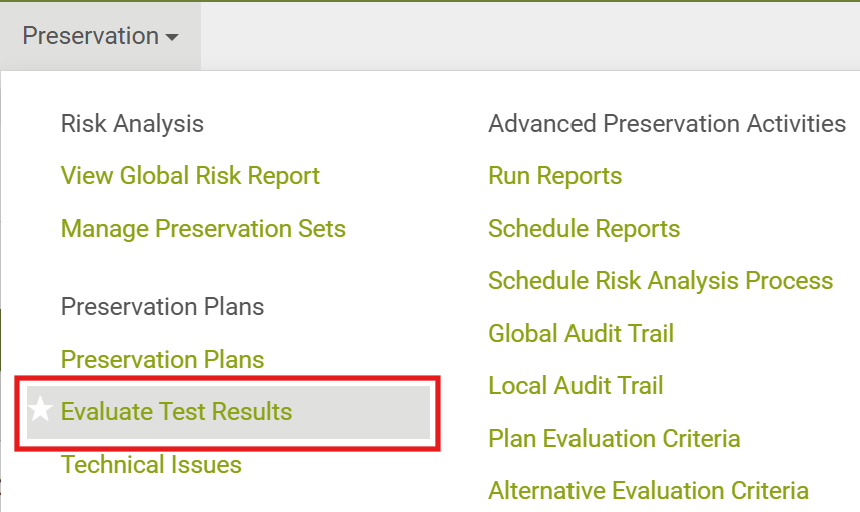Click the Advanced Preservation Activities heading

click(667, 124)
